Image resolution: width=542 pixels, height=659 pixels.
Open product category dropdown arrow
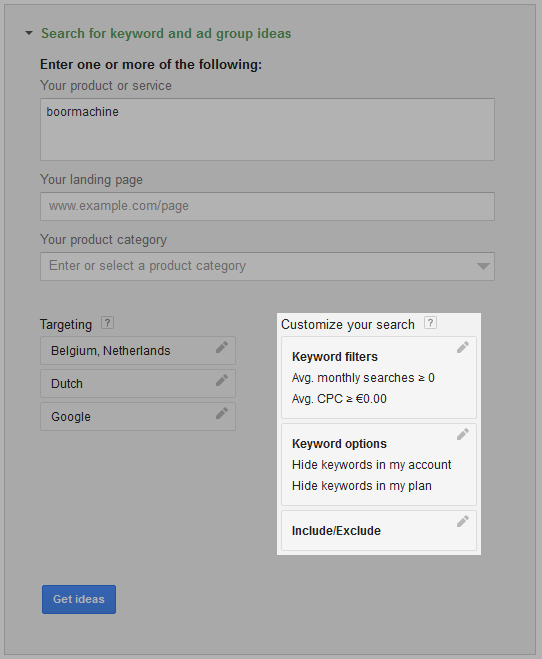(483, 266)
